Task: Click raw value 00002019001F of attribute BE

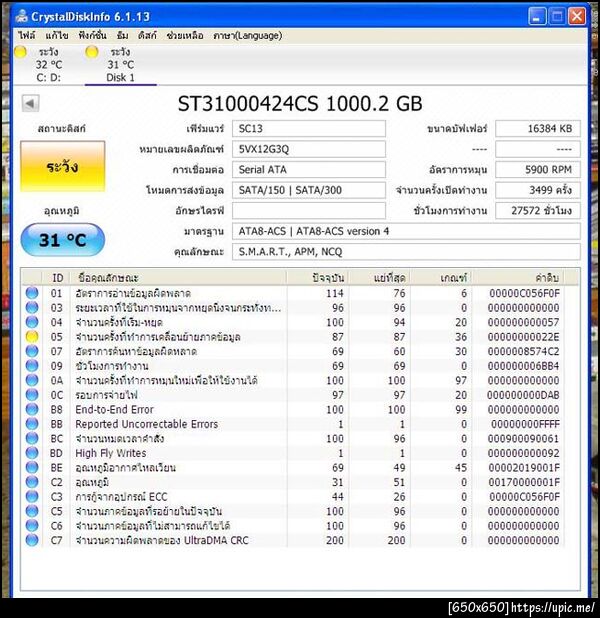Action: (x=524, y=468)
